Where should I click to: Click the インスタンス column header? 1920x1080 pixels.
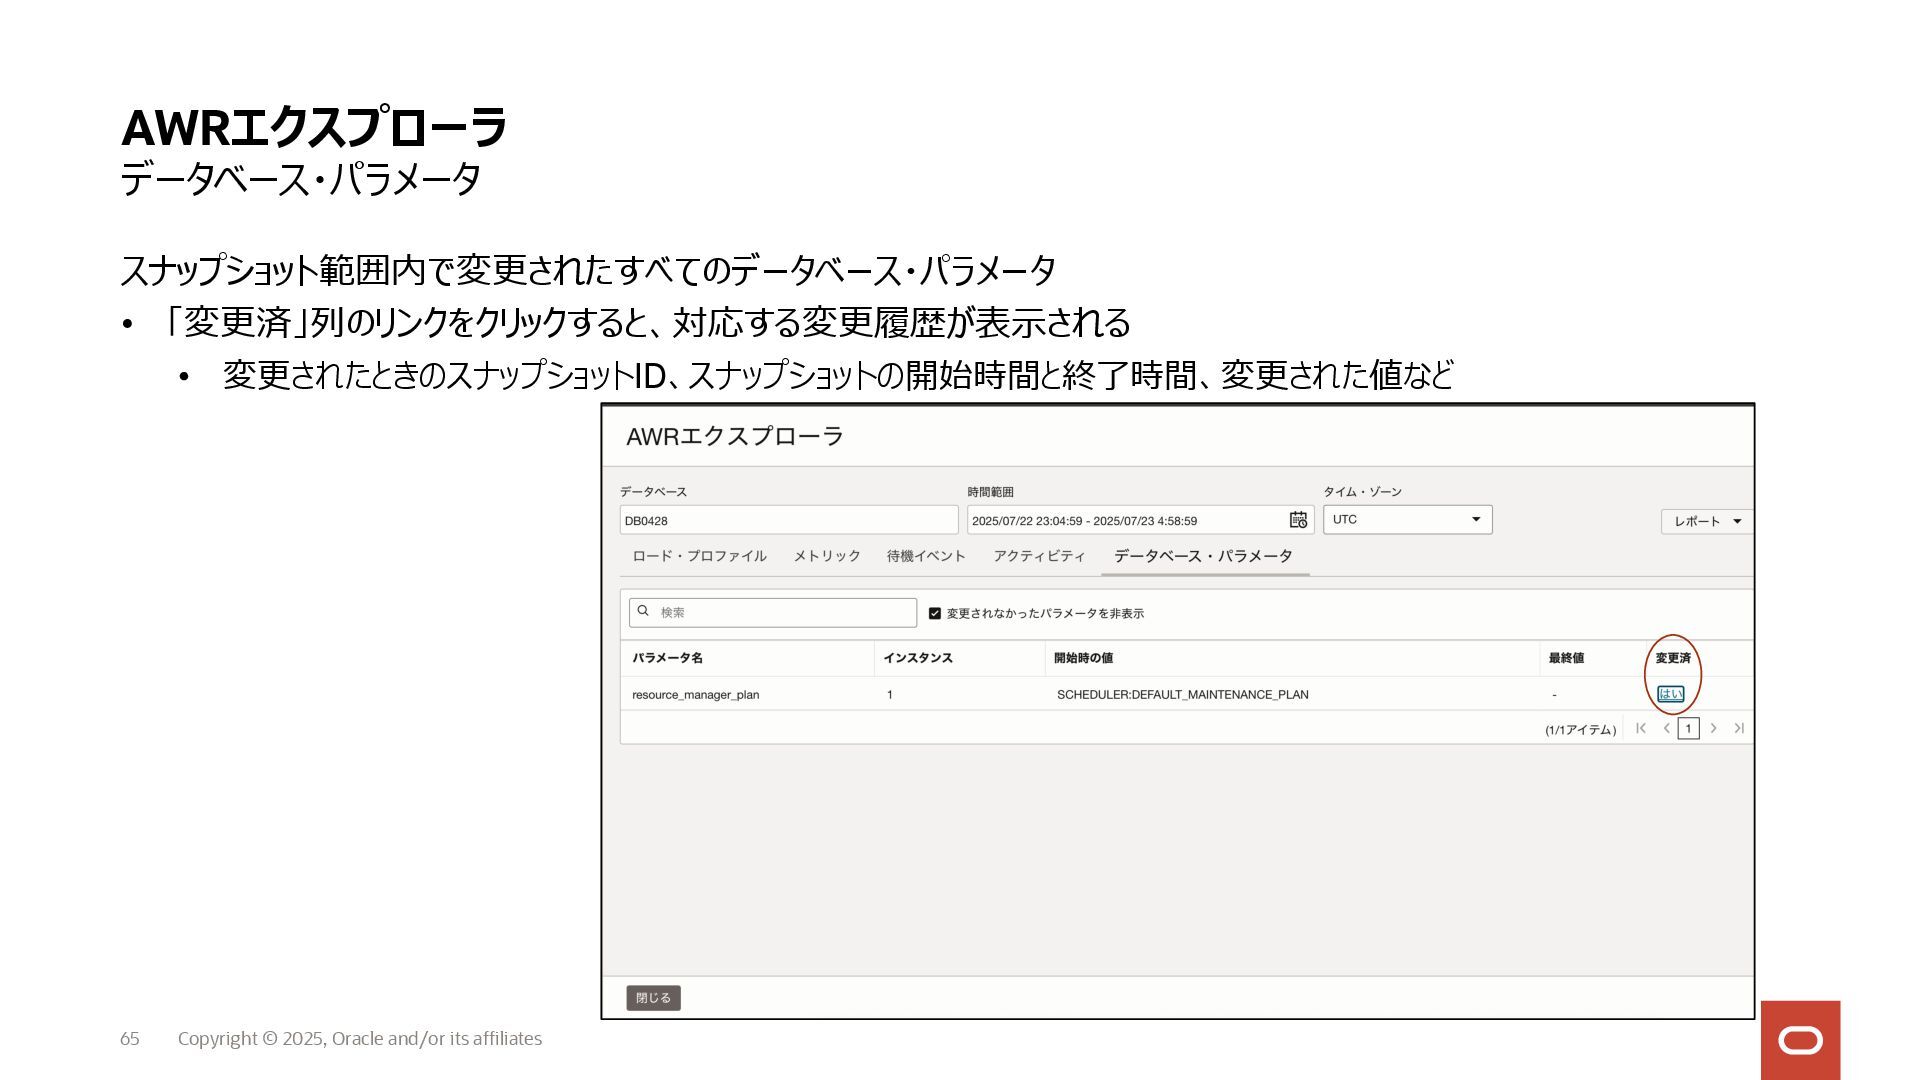coord(917,658)
